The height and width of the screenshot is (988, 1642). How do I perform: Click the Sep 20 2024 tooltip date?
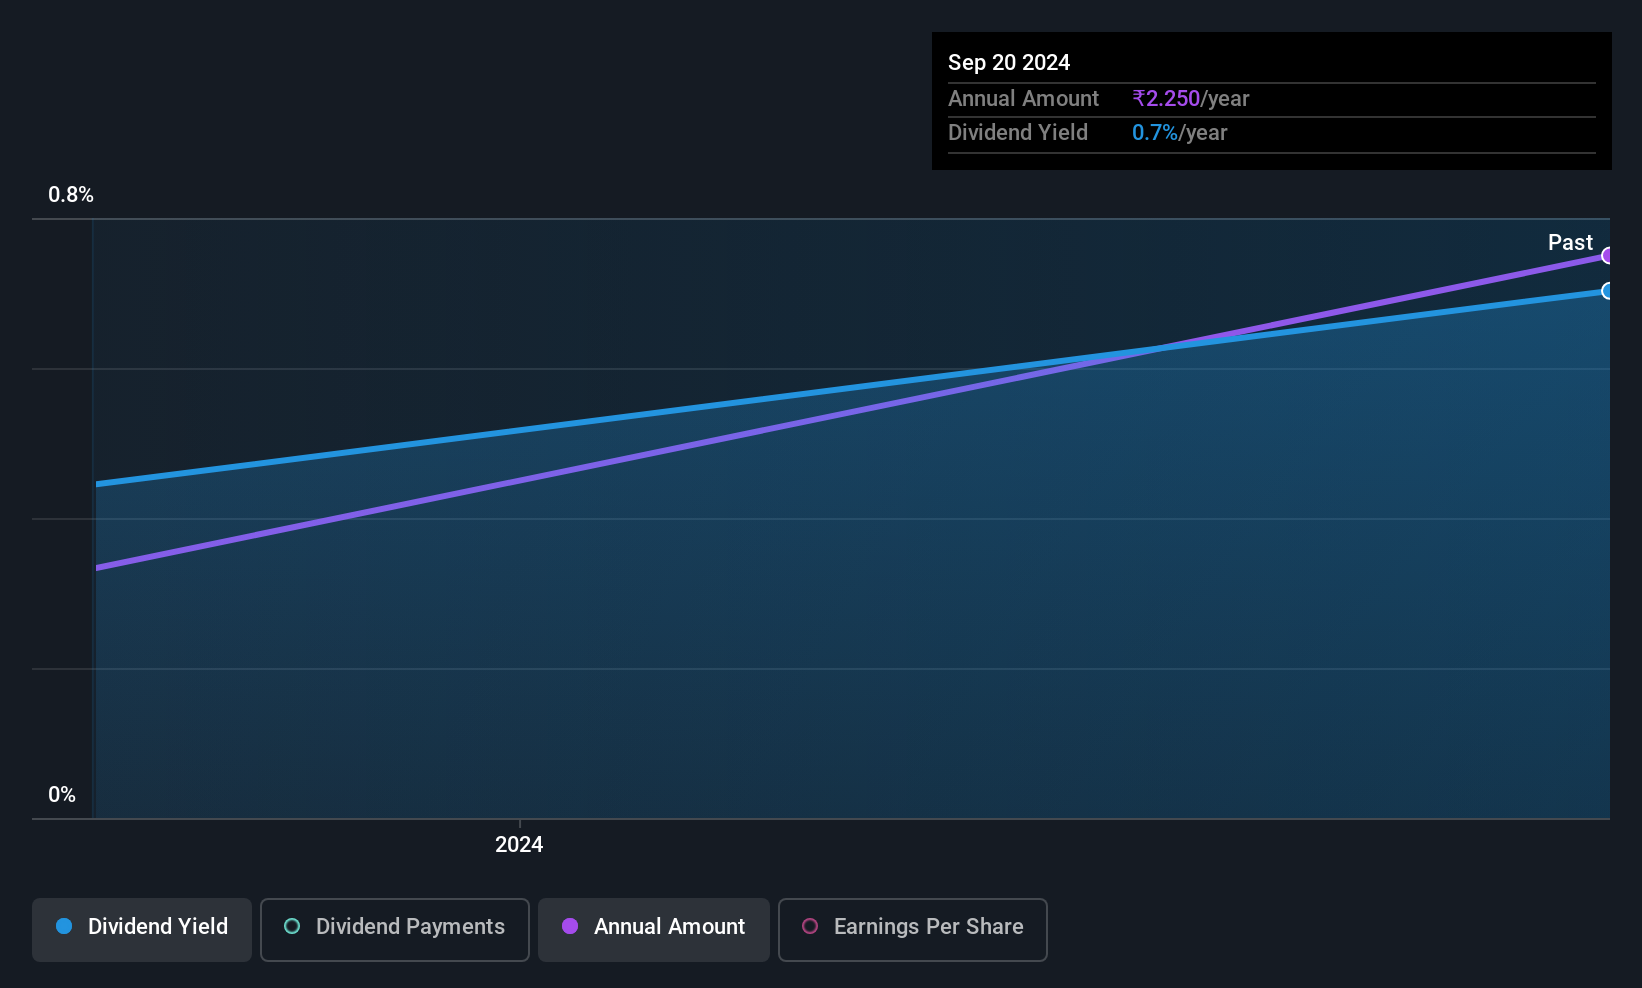pyautogui.click(x=1009, y=63)
